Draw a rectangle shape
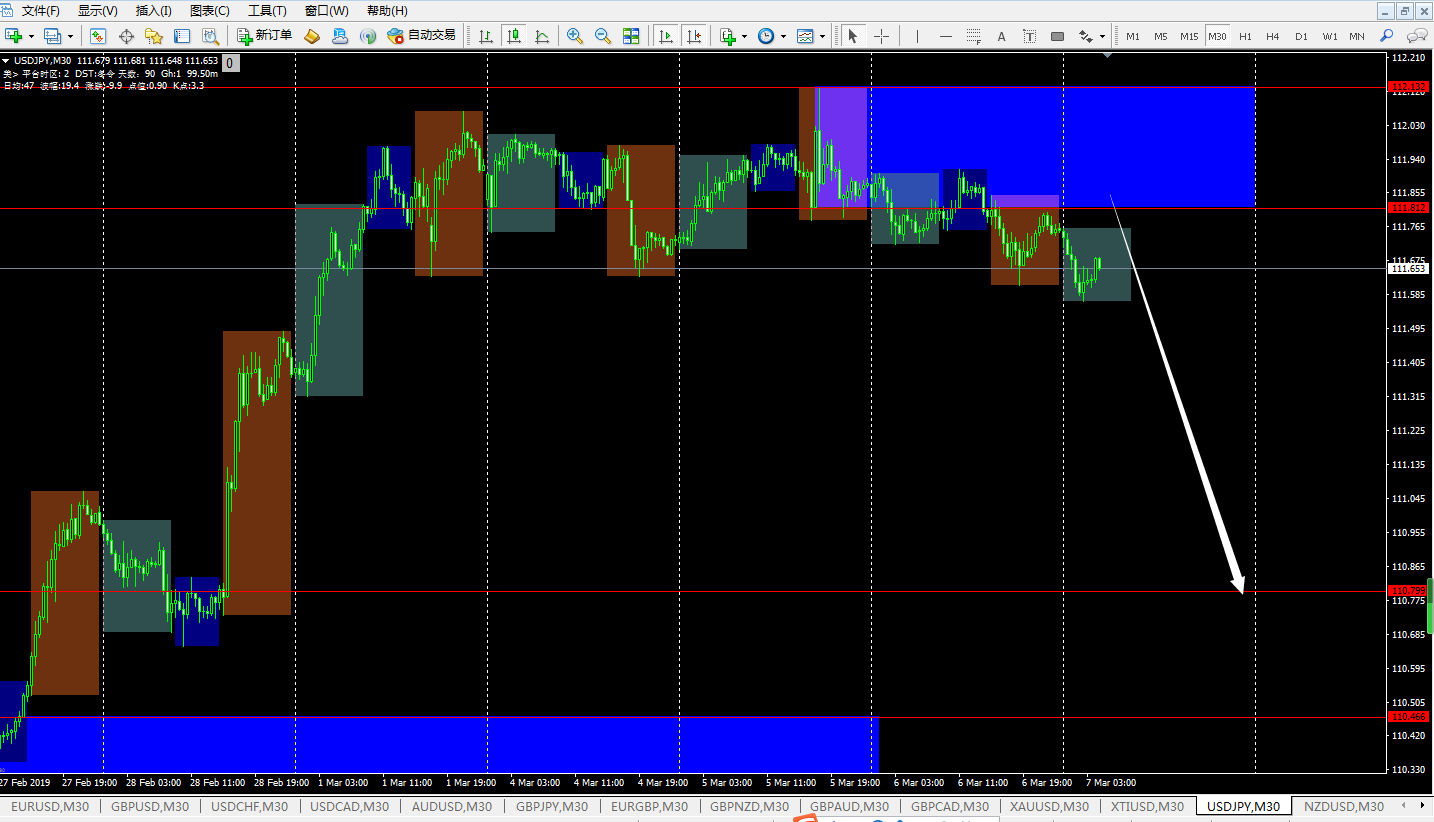The width and height of the screenshot is (1434, 822). [x=1058, y=36]
